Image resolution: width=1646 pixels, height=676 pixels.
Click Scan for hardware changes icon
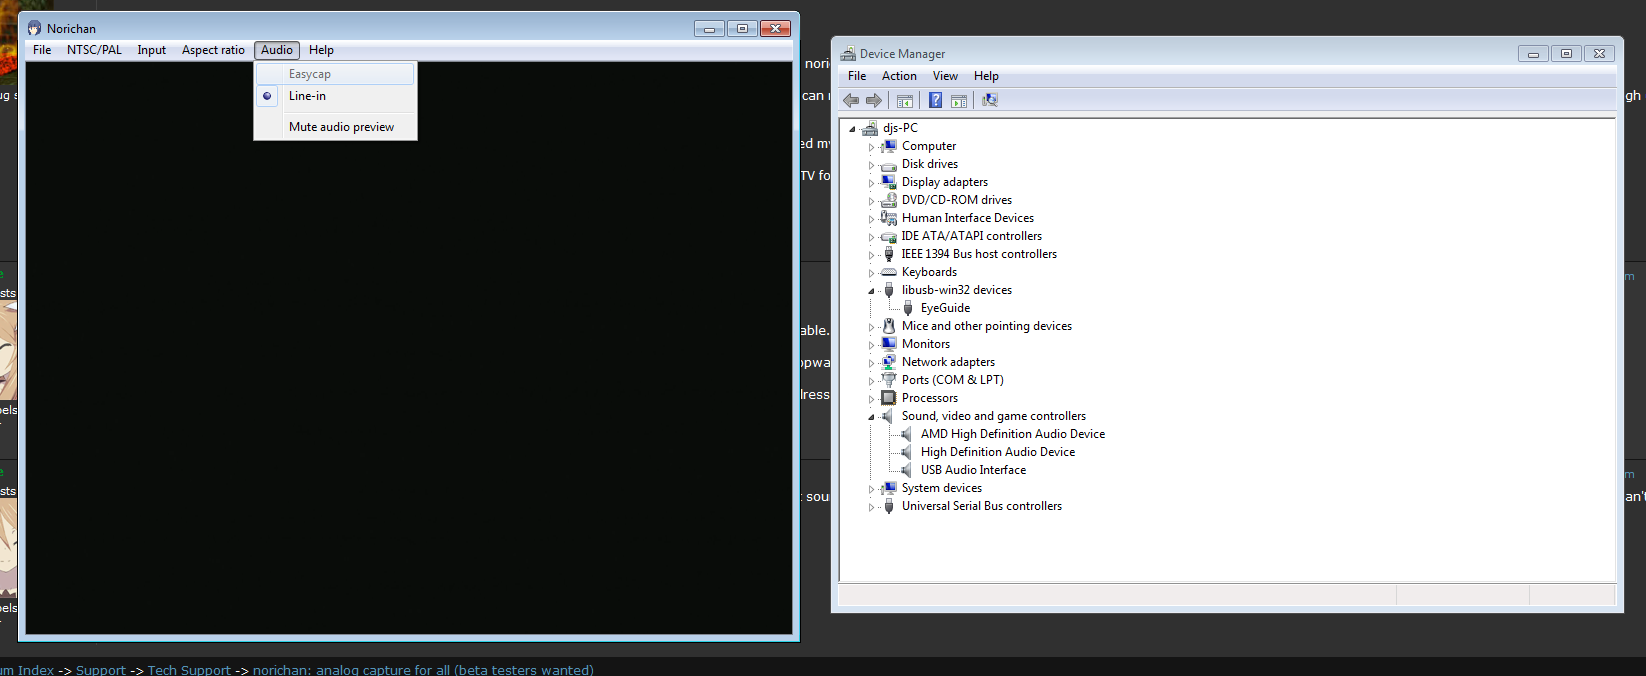pos(990,100)
